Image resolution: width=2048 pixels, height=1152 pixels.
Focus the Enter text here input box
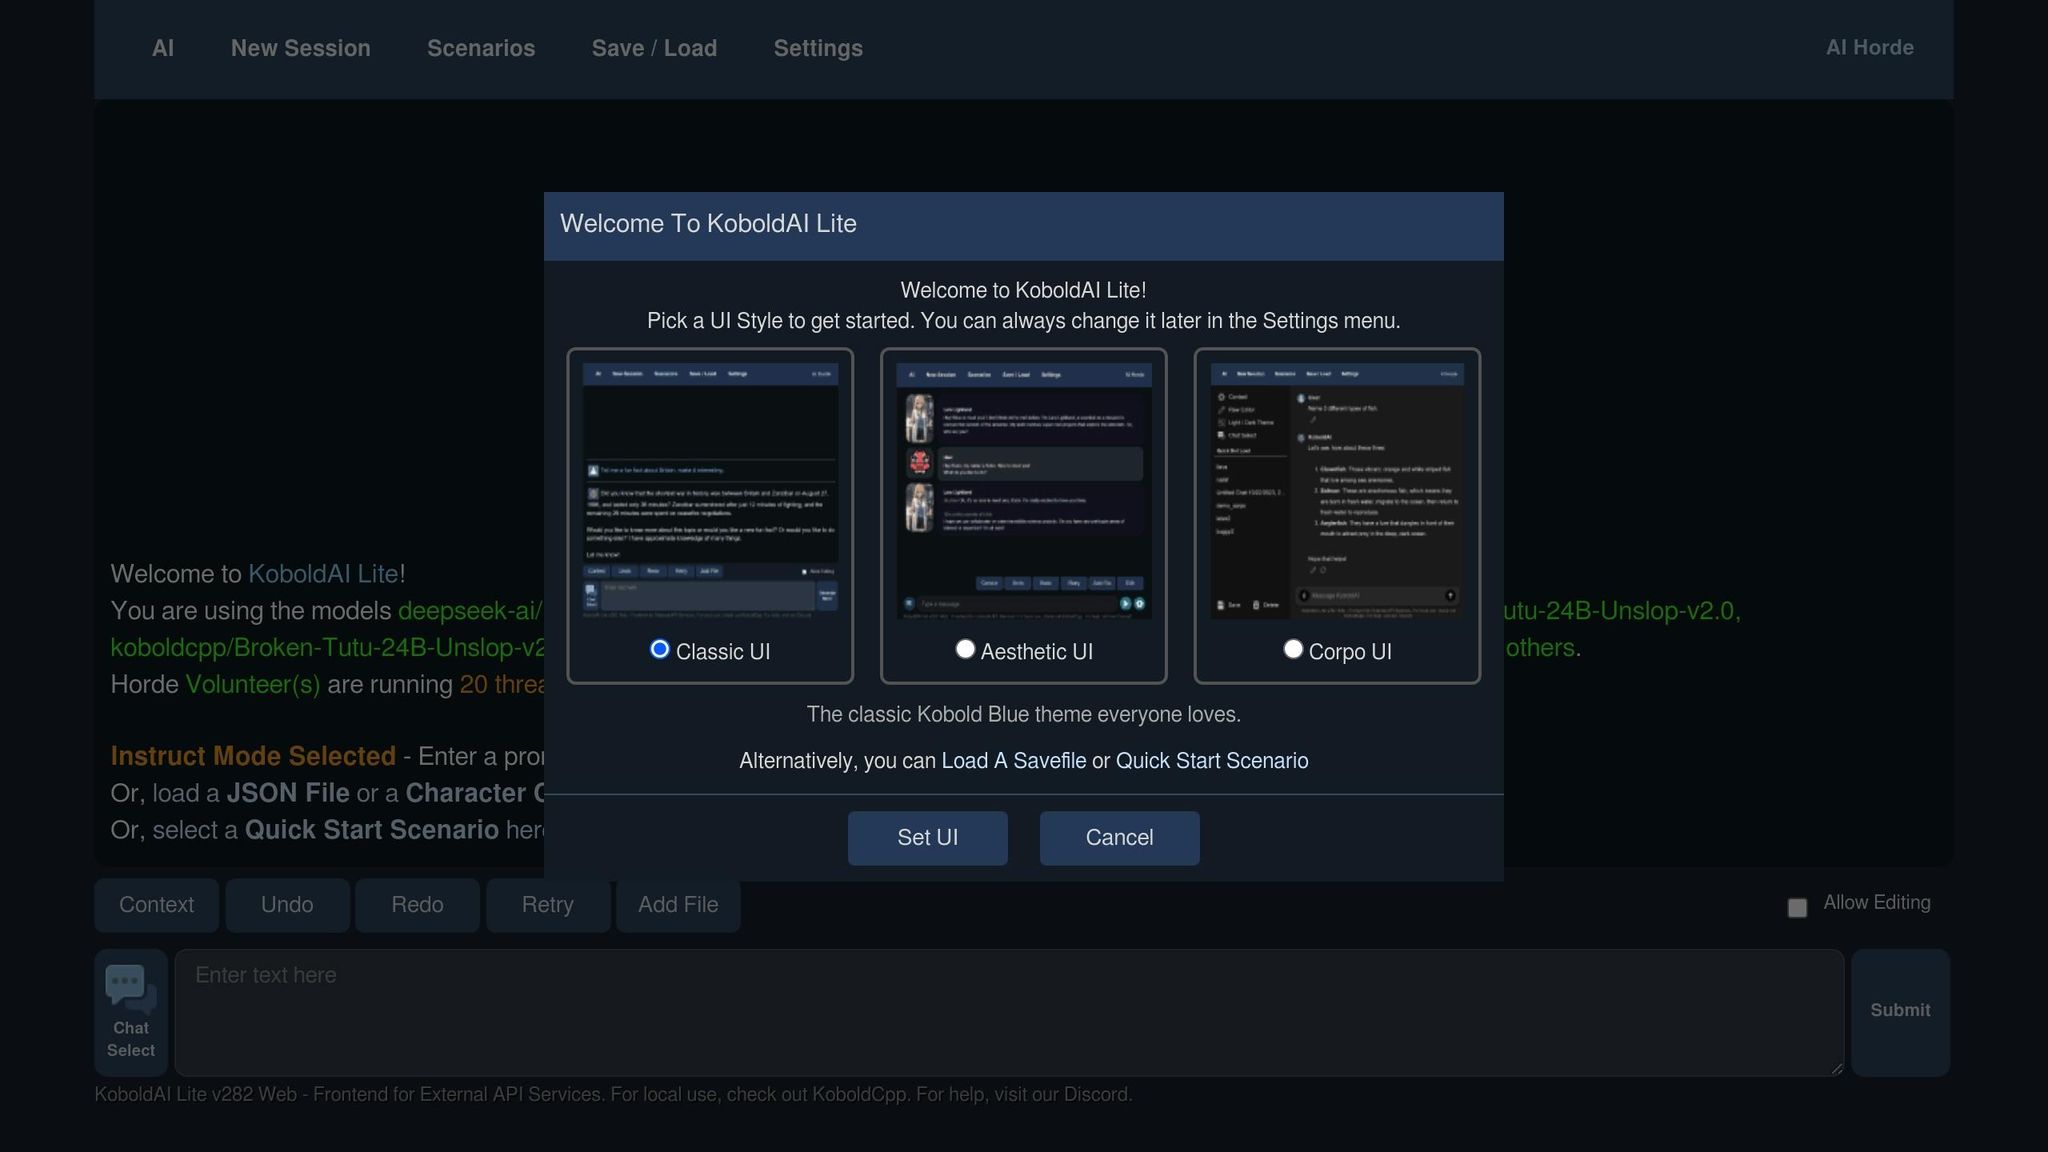[x=1010, y=1012]
